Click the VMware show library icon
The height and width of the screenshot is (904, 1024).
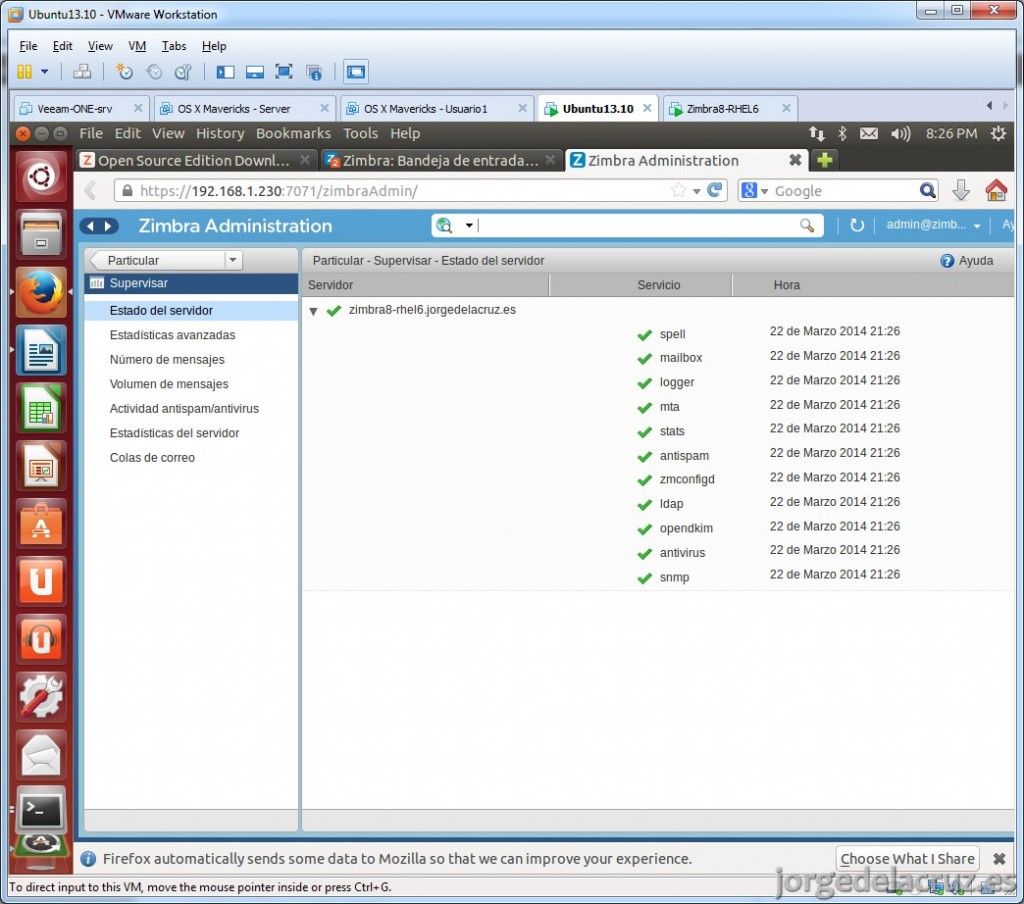click(x=225, y=72)
